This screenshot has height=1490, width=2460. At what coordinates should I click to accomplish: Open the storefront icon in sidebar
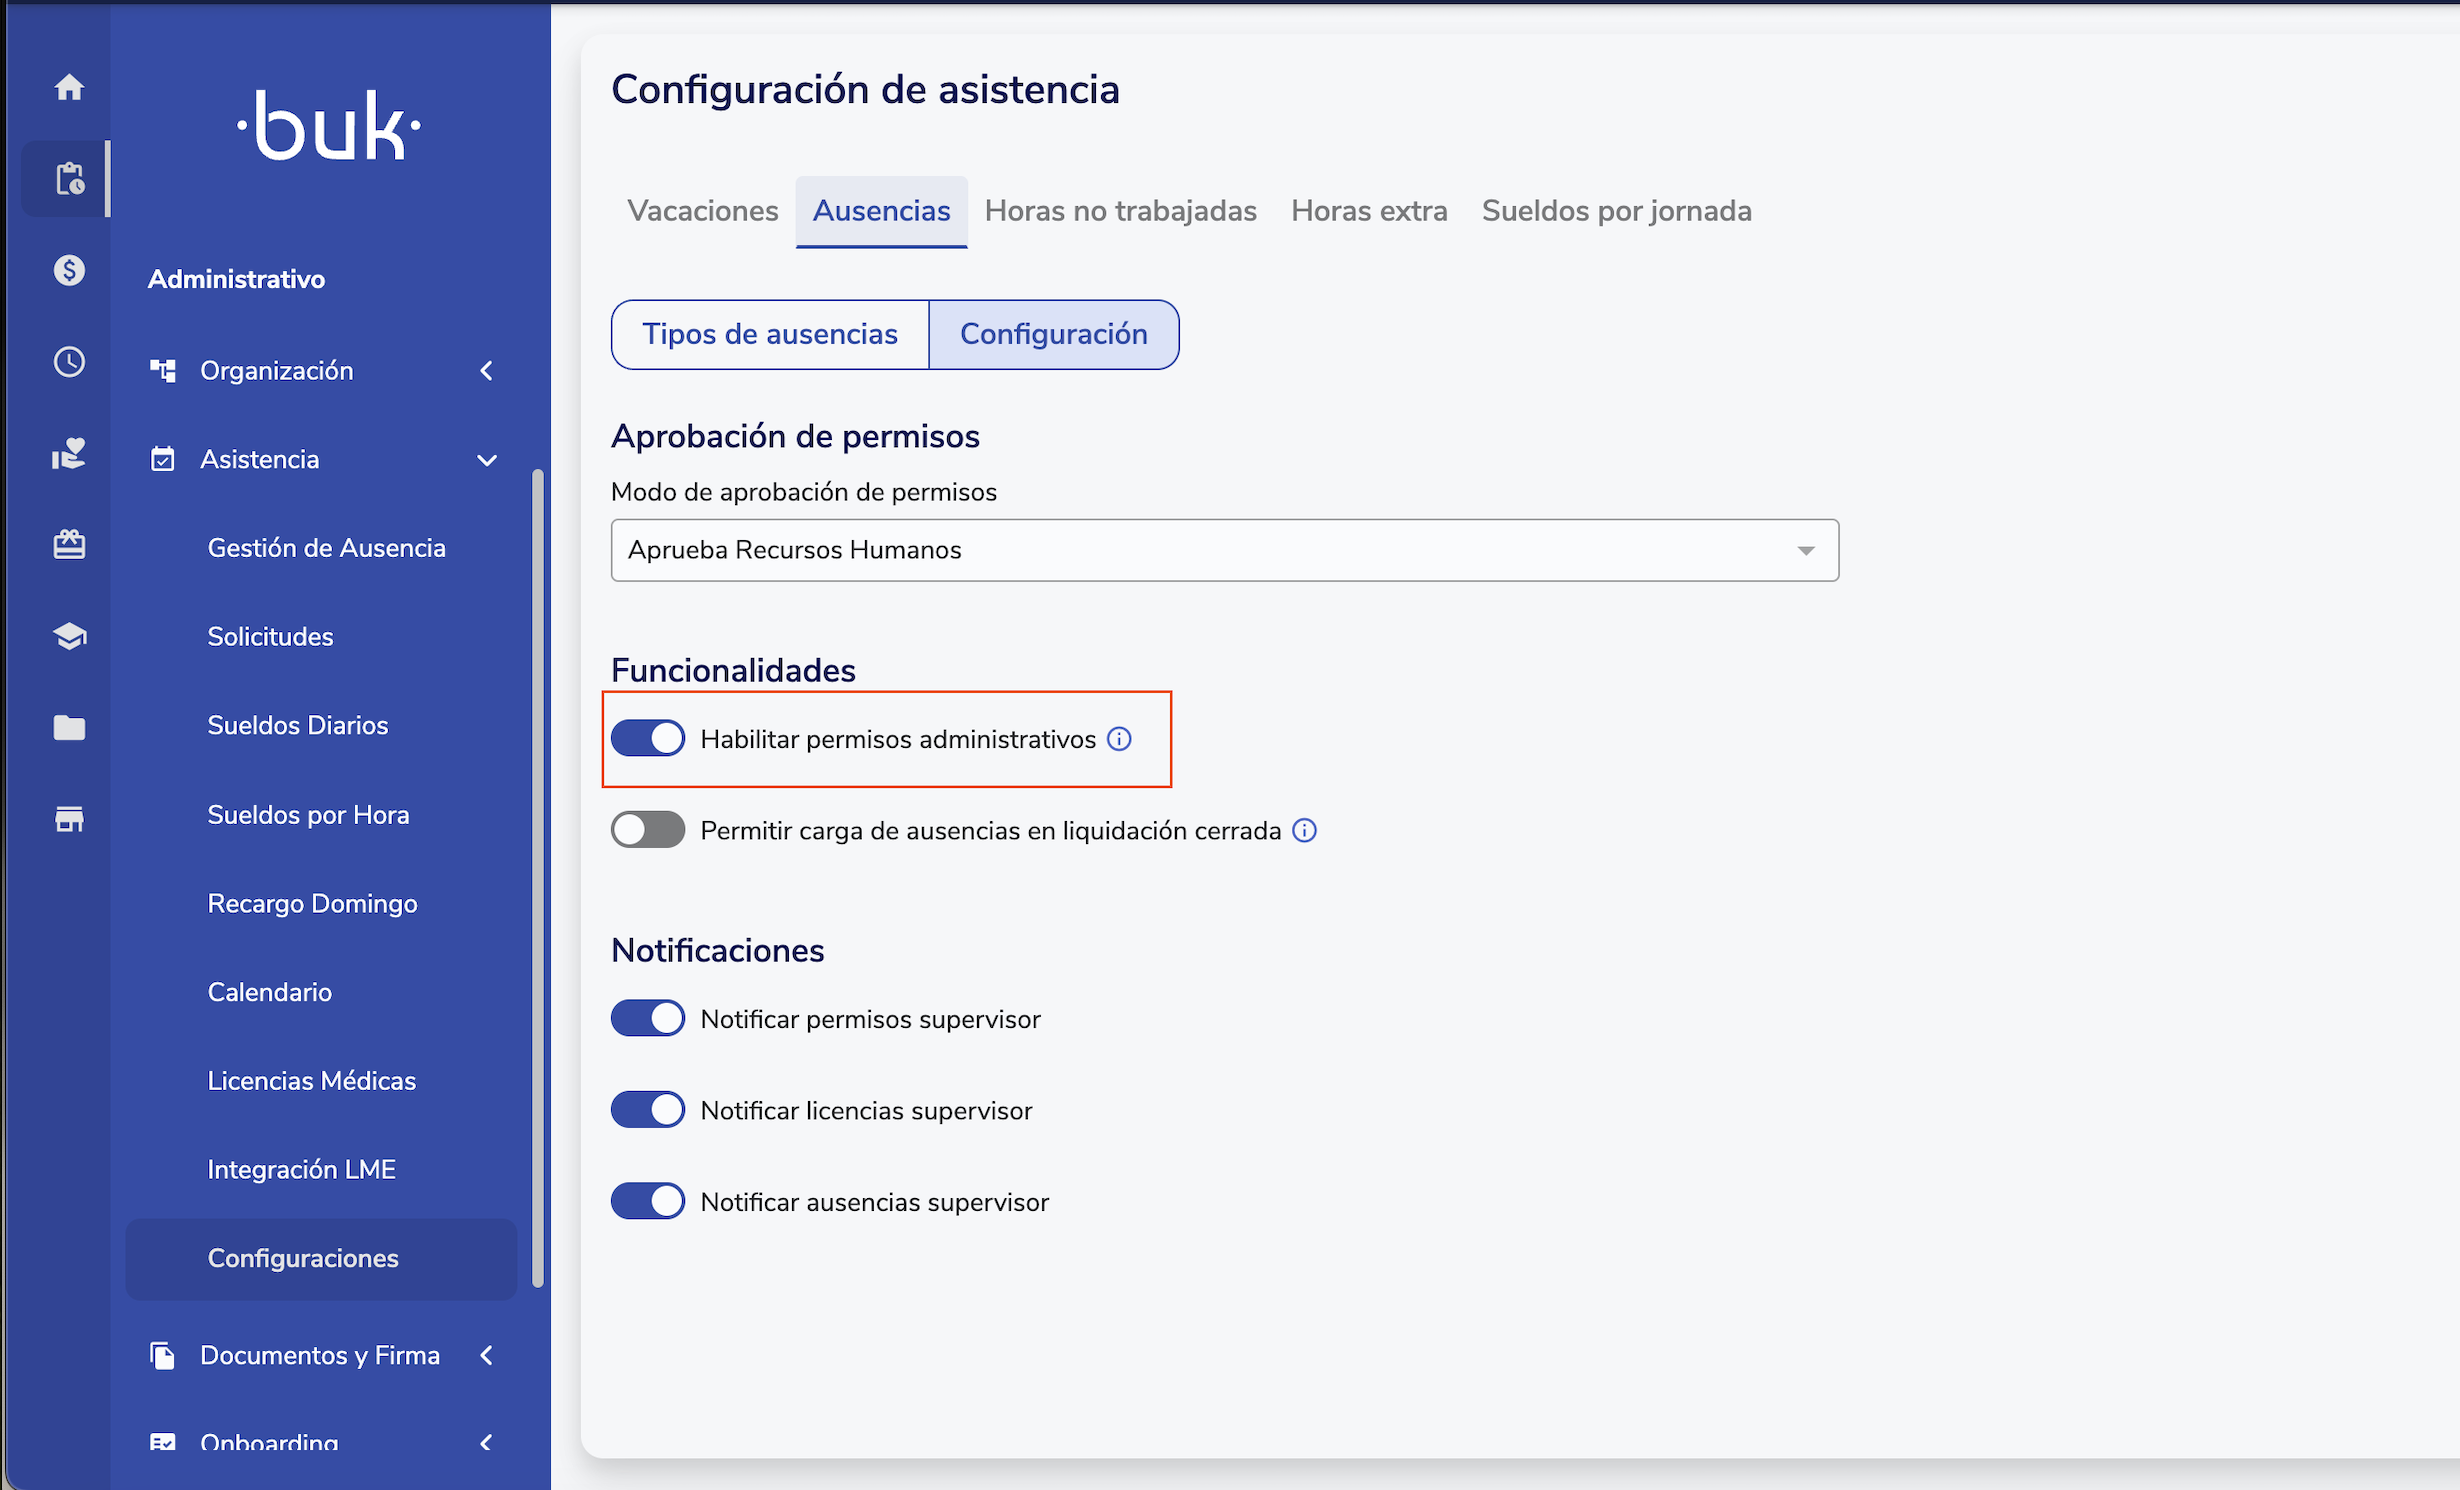point(69,819)
